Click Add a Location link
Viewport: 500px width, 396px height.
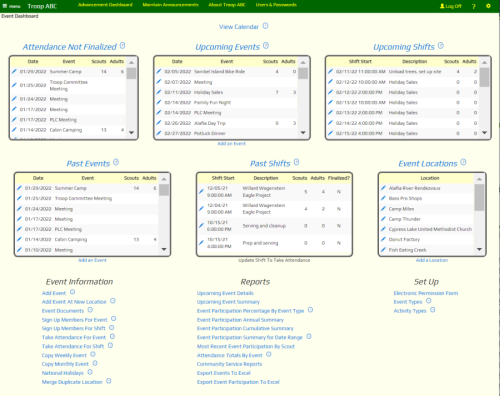432,260
